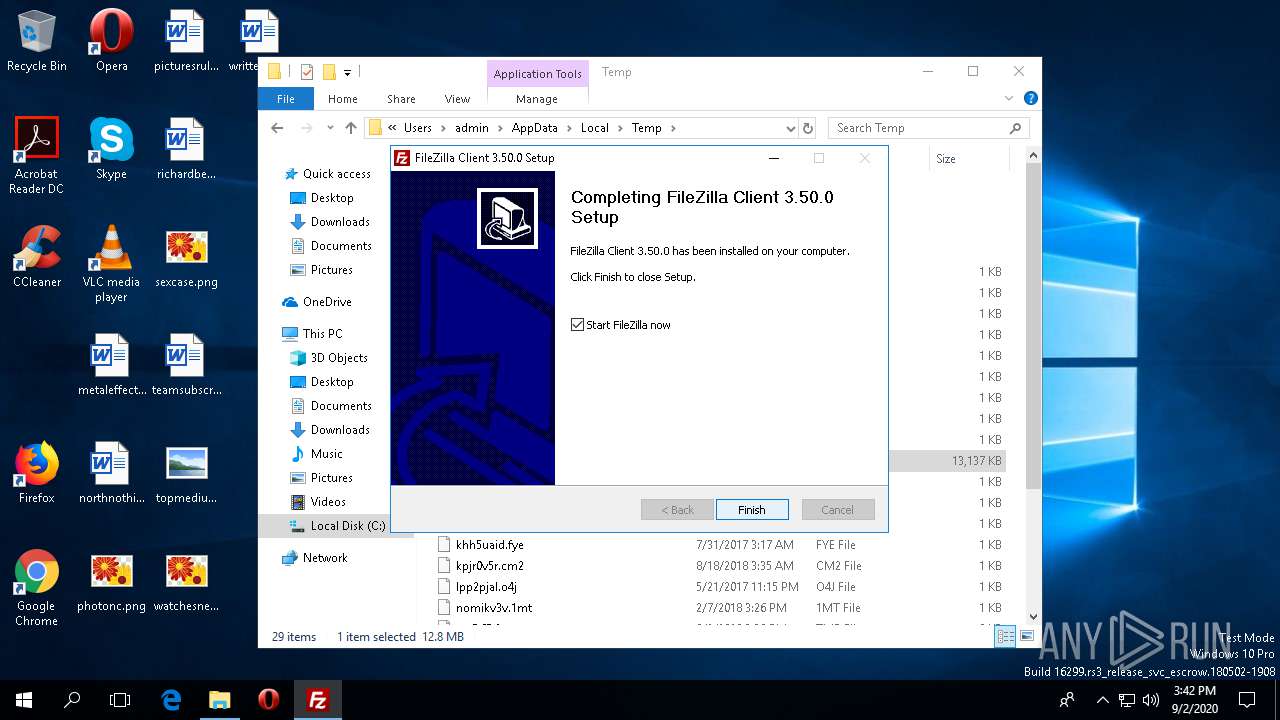Viewport: 1280px width, 720px height.
Task: Launch Skype desktop shortcut
Action: [x=111, y=149]
